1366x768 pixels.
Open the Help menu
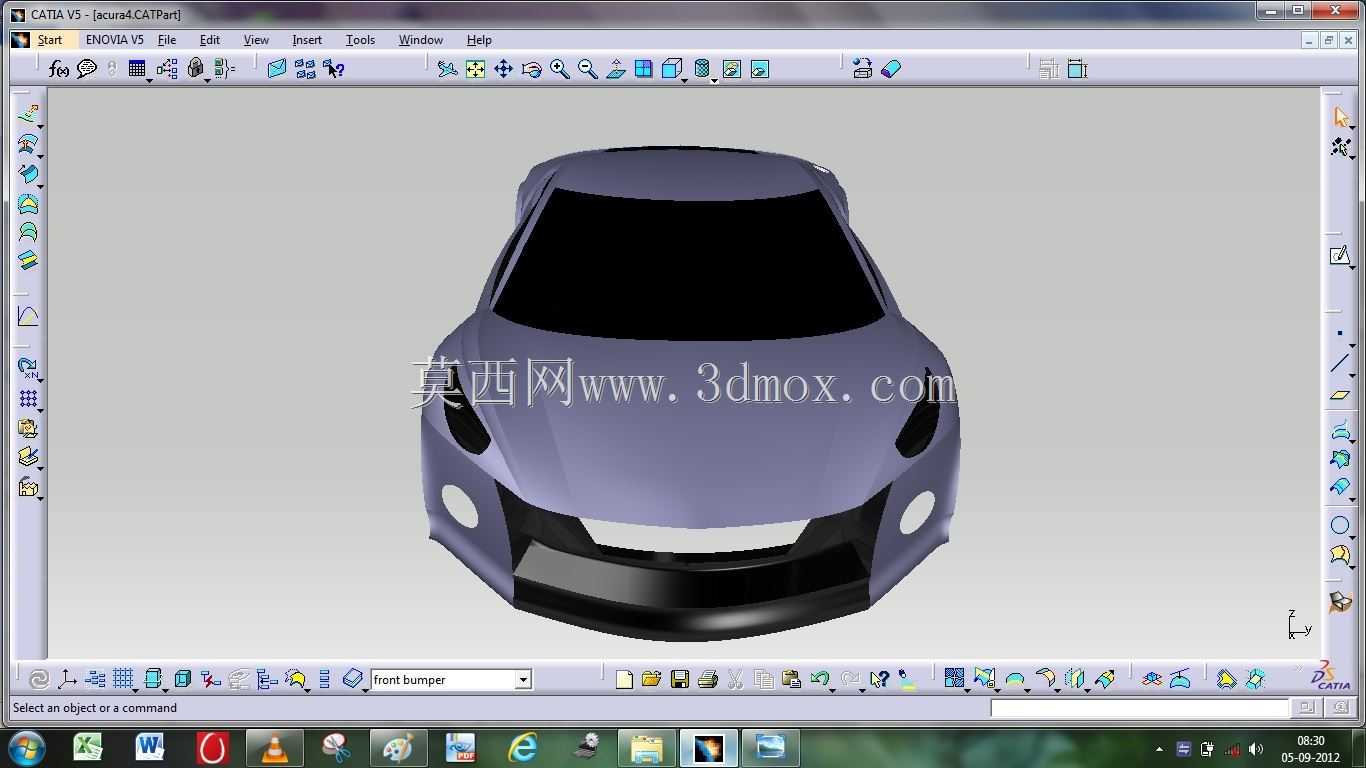pyautogui.click(x=479, y=40)
